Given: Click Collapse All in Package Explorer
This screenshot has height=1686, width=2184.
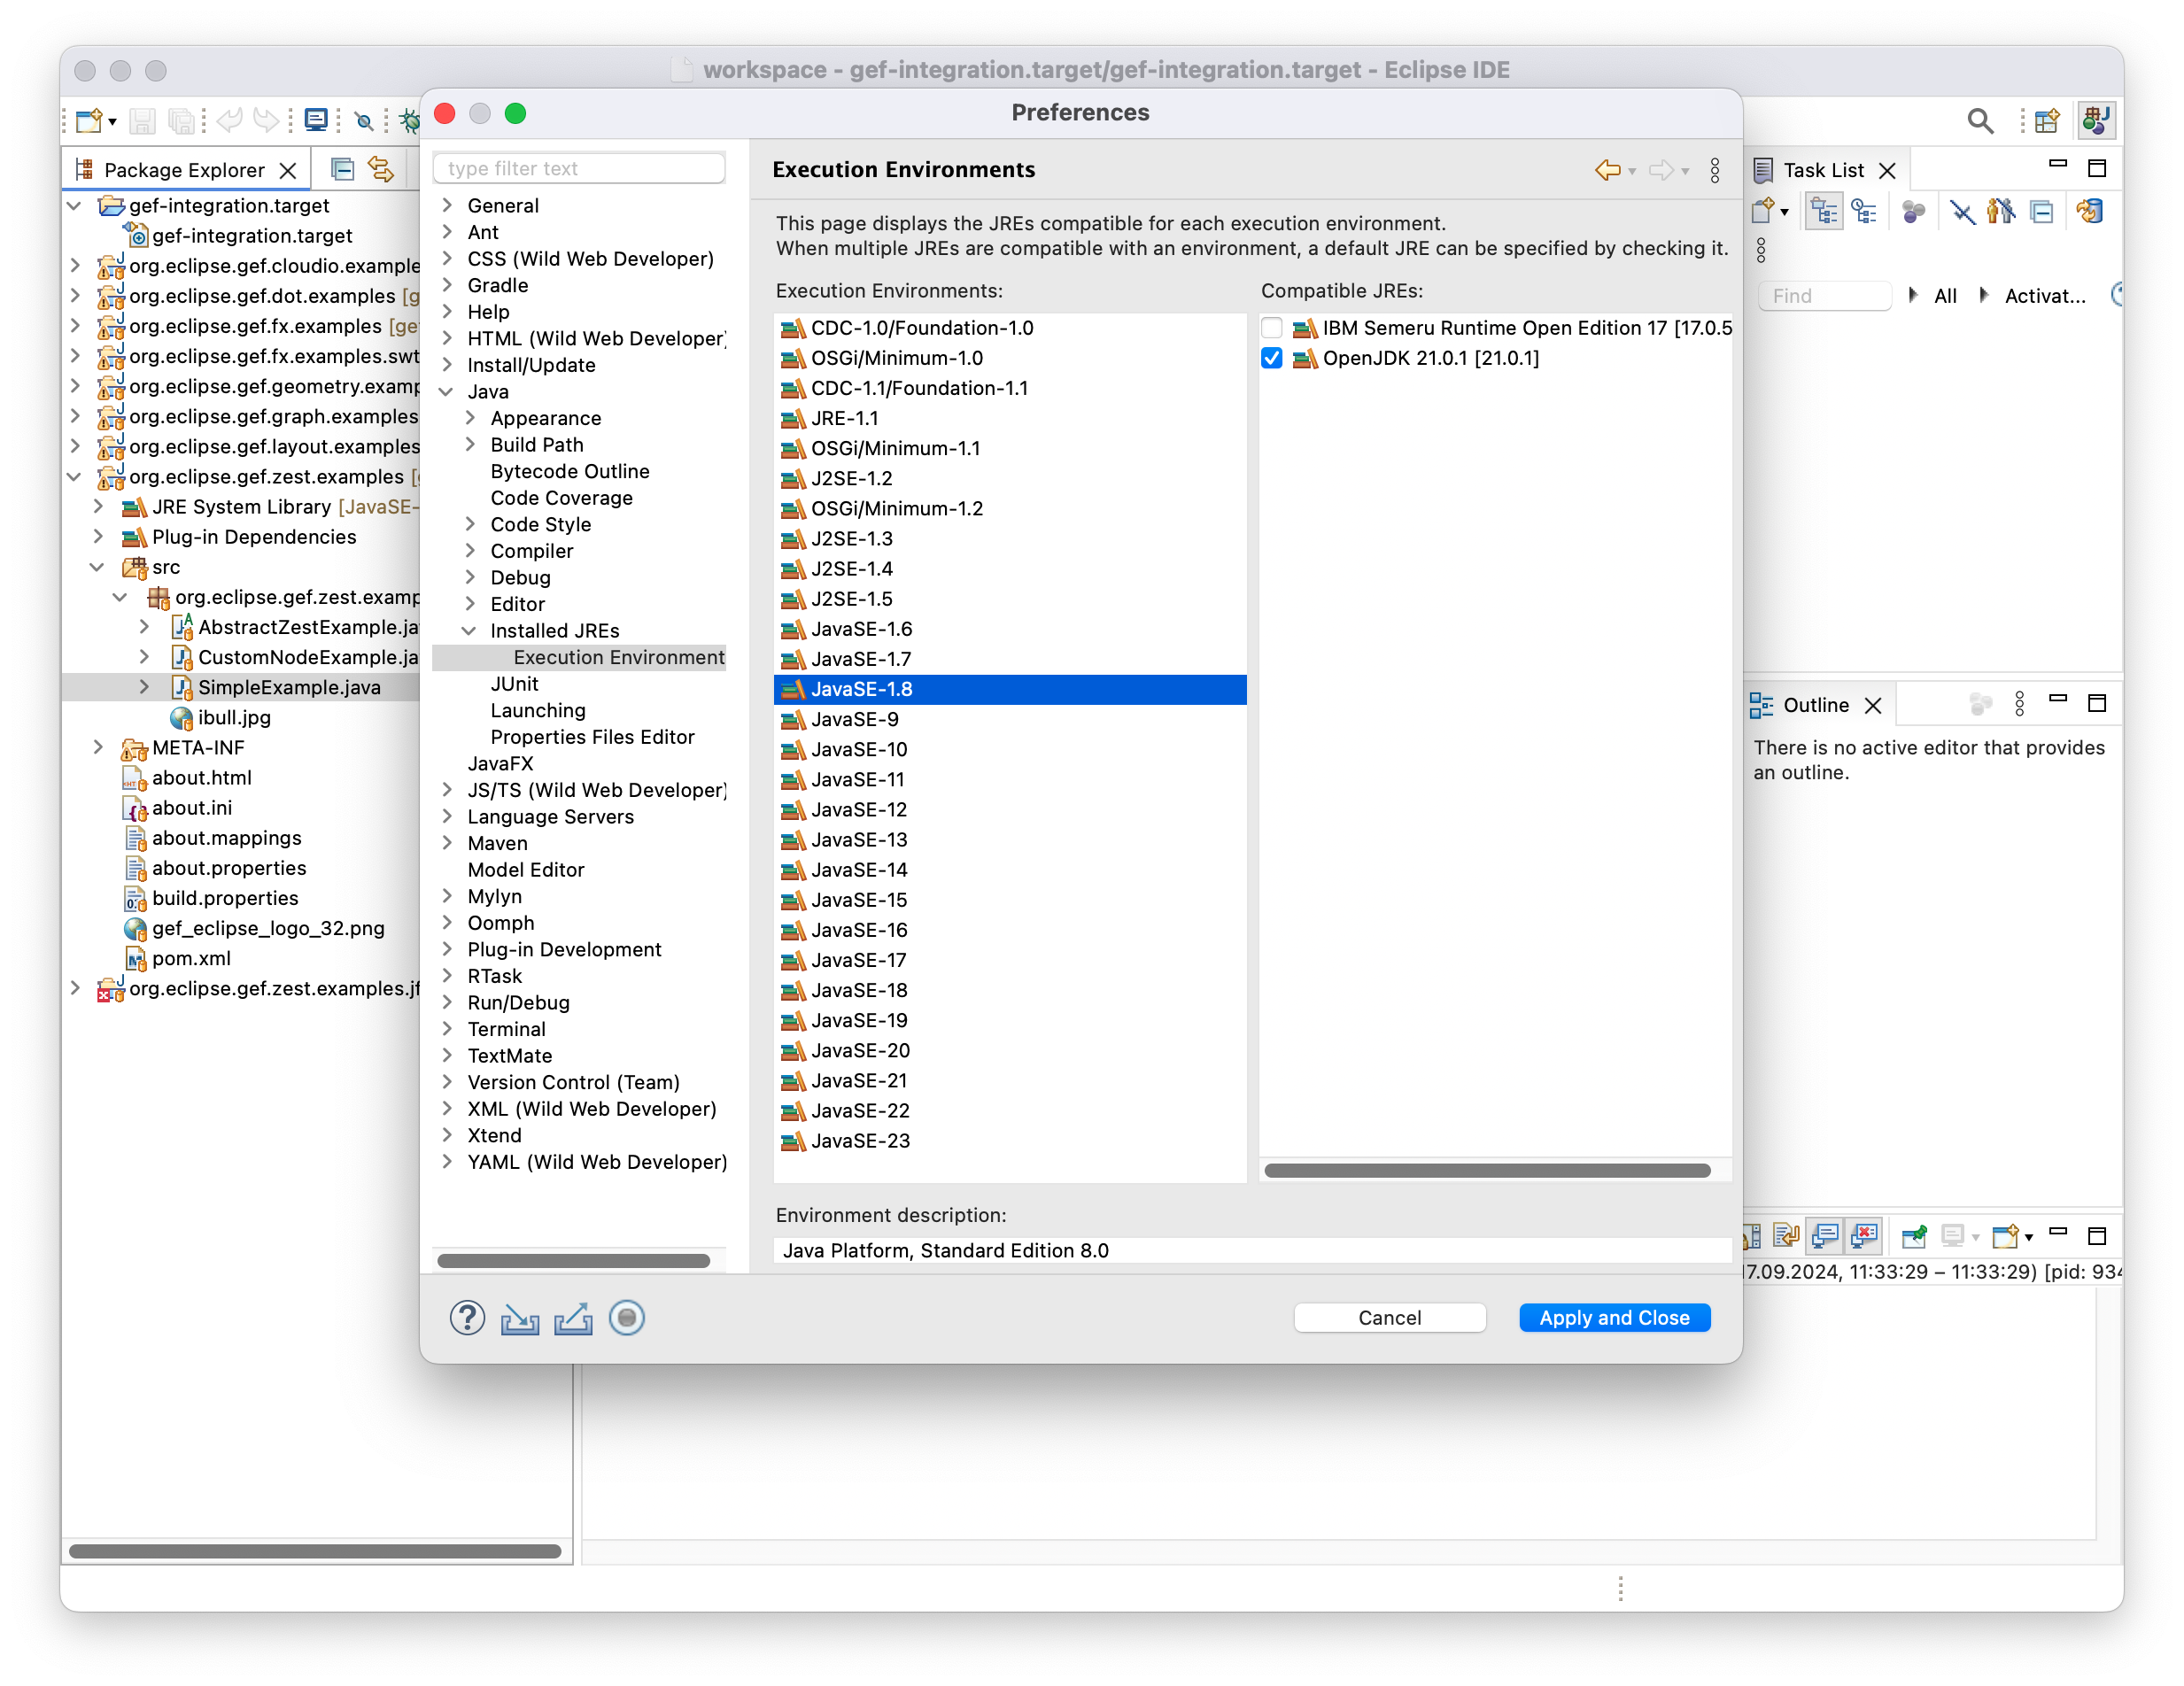Looking at the screenshot, I should 342,169.
